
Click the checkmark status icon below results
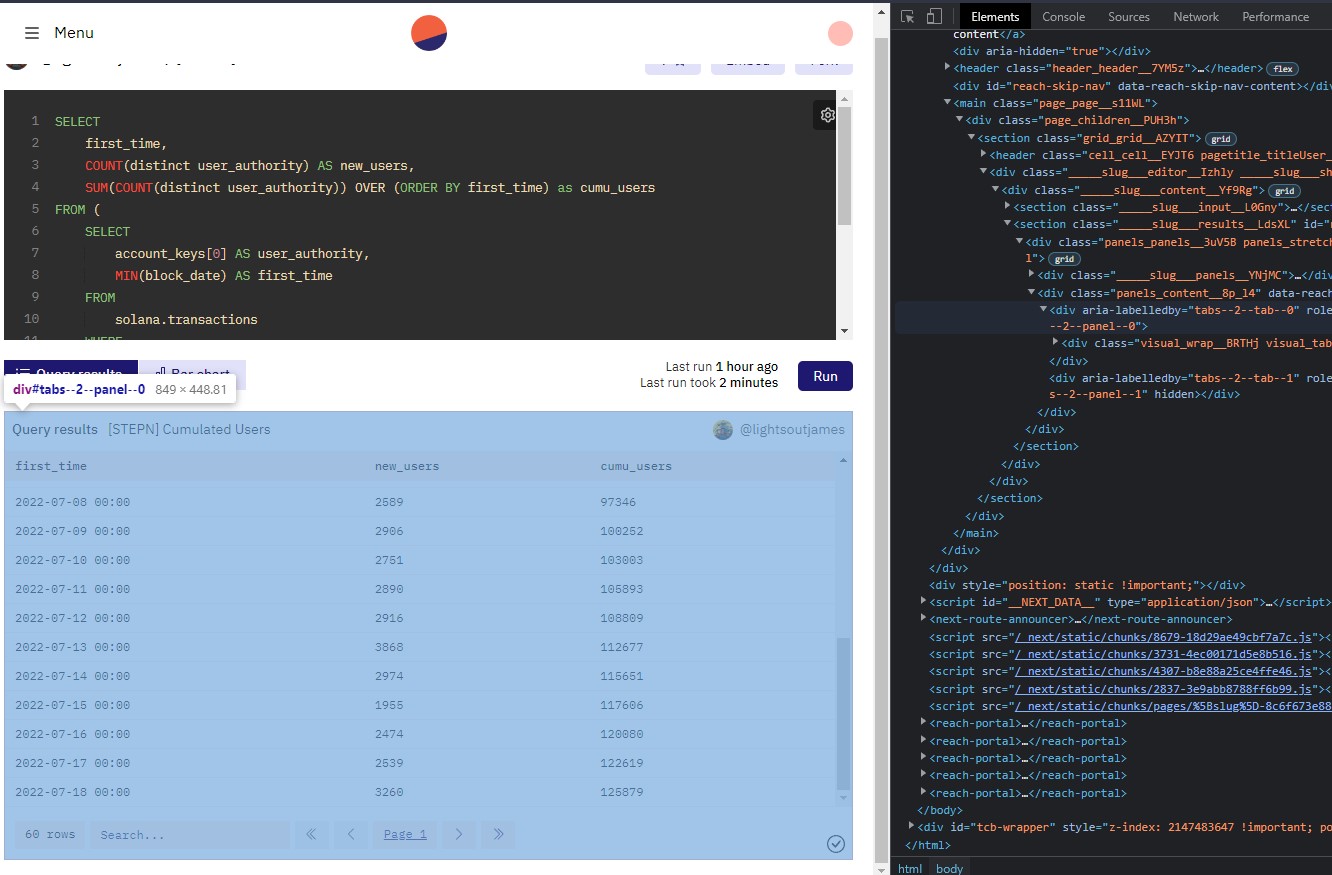click(x=836, y=844)
